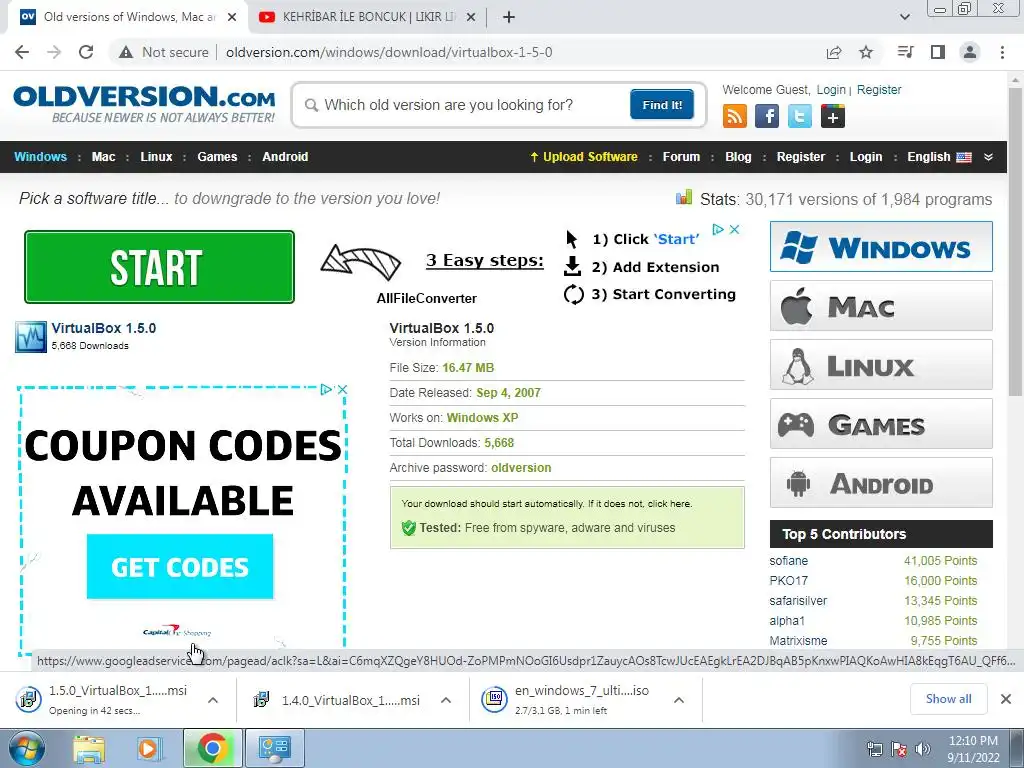Open the Android nav menu item
Image resolution: width=1024 pixels, height=768 pixels.
[285, 157]
